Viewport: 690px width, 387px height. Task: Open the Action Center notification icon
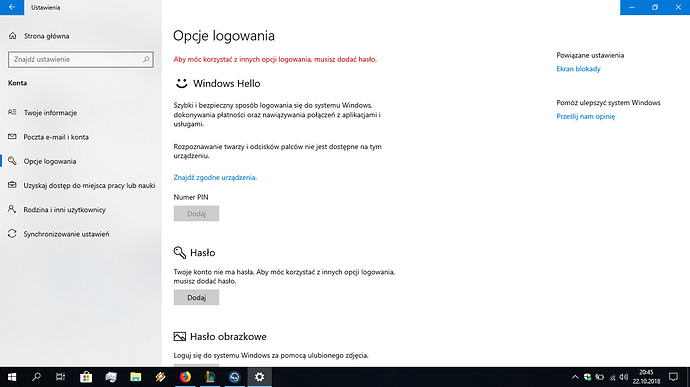click(673, 377)
